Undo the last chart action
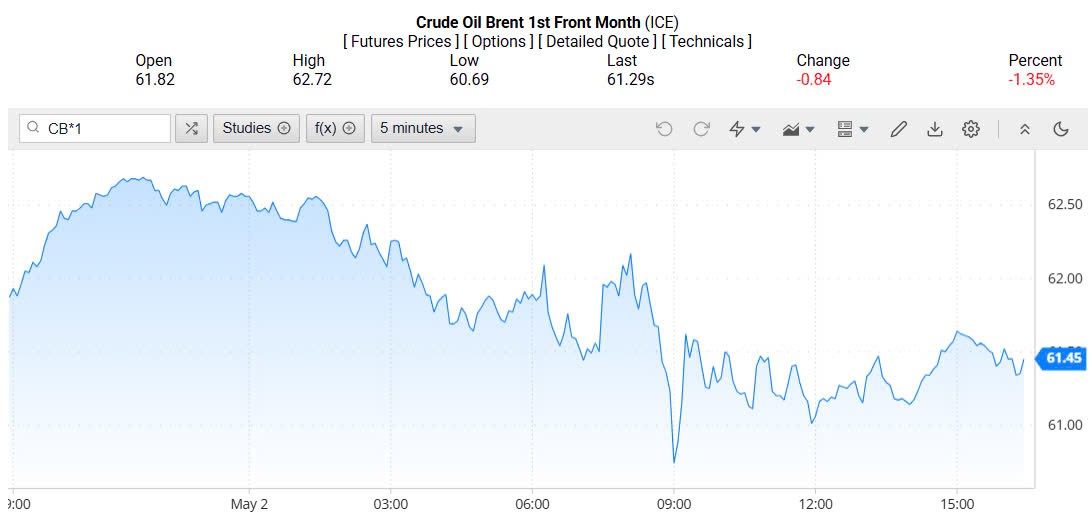Image resolution: width=1092 pixels, height=513 pixels. [x=664, y=129]
